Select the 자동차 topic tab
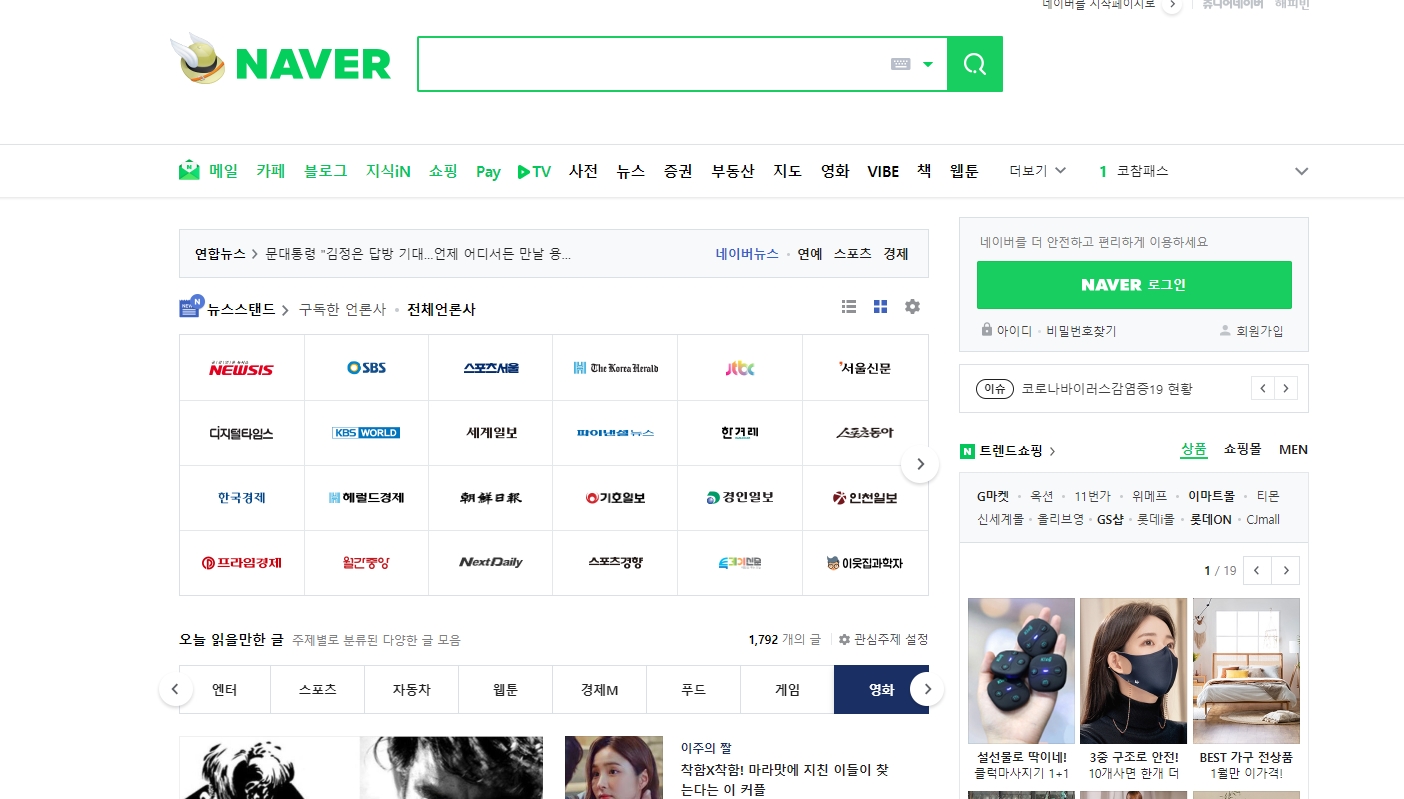This screenshot has height=799, width=1404. tap(411, 690)
